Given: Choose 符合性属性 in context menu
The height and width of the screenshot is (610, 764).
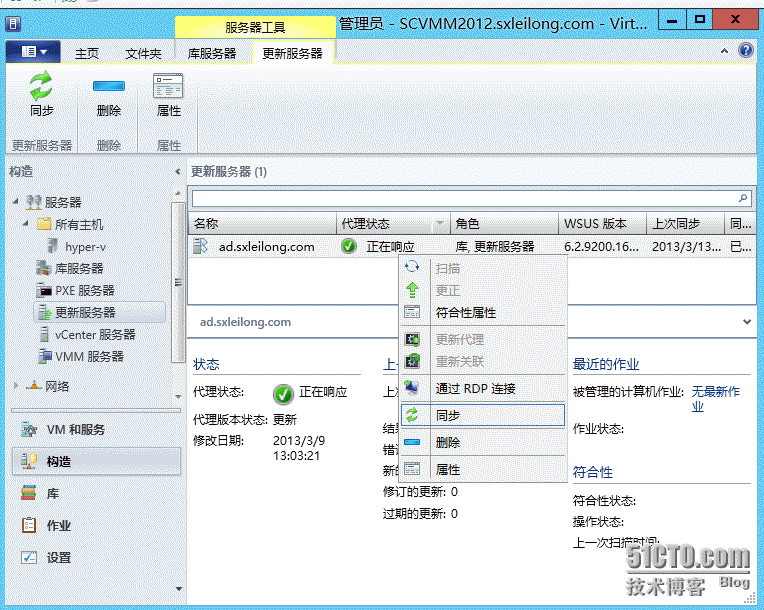Looking at the screenshot, I should [x=483, y=312].
